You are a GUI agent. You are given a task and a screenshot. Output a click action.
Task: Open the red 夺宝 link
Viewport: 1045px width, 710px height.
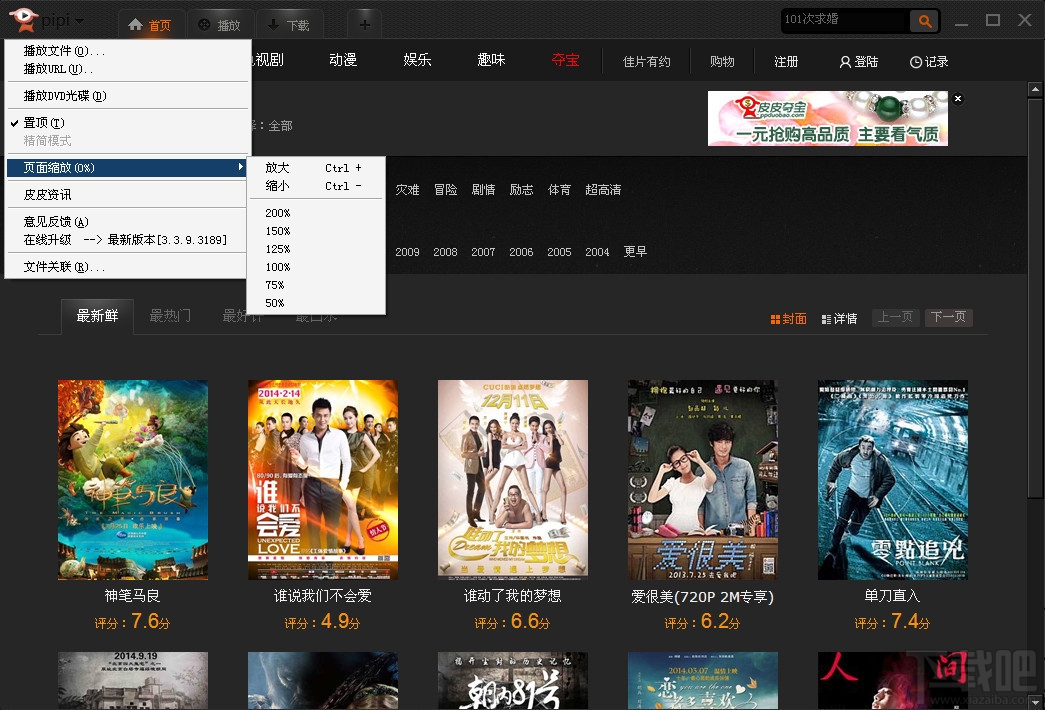pyautogui.click(x=565, y=60)
